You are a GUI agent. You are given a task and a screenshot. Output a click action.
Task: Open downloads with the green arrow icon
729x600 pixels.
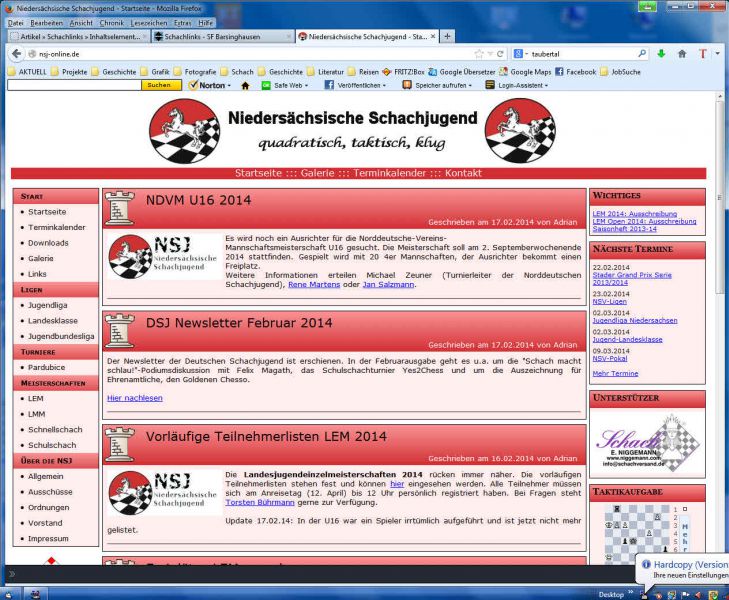[661, 54]
